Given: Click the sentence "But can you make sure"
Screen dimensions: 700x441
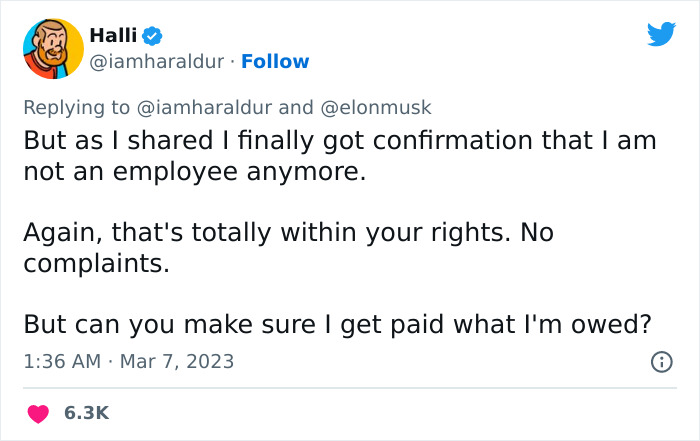Looking at the screenshot, I should click(x=338, y=325).
